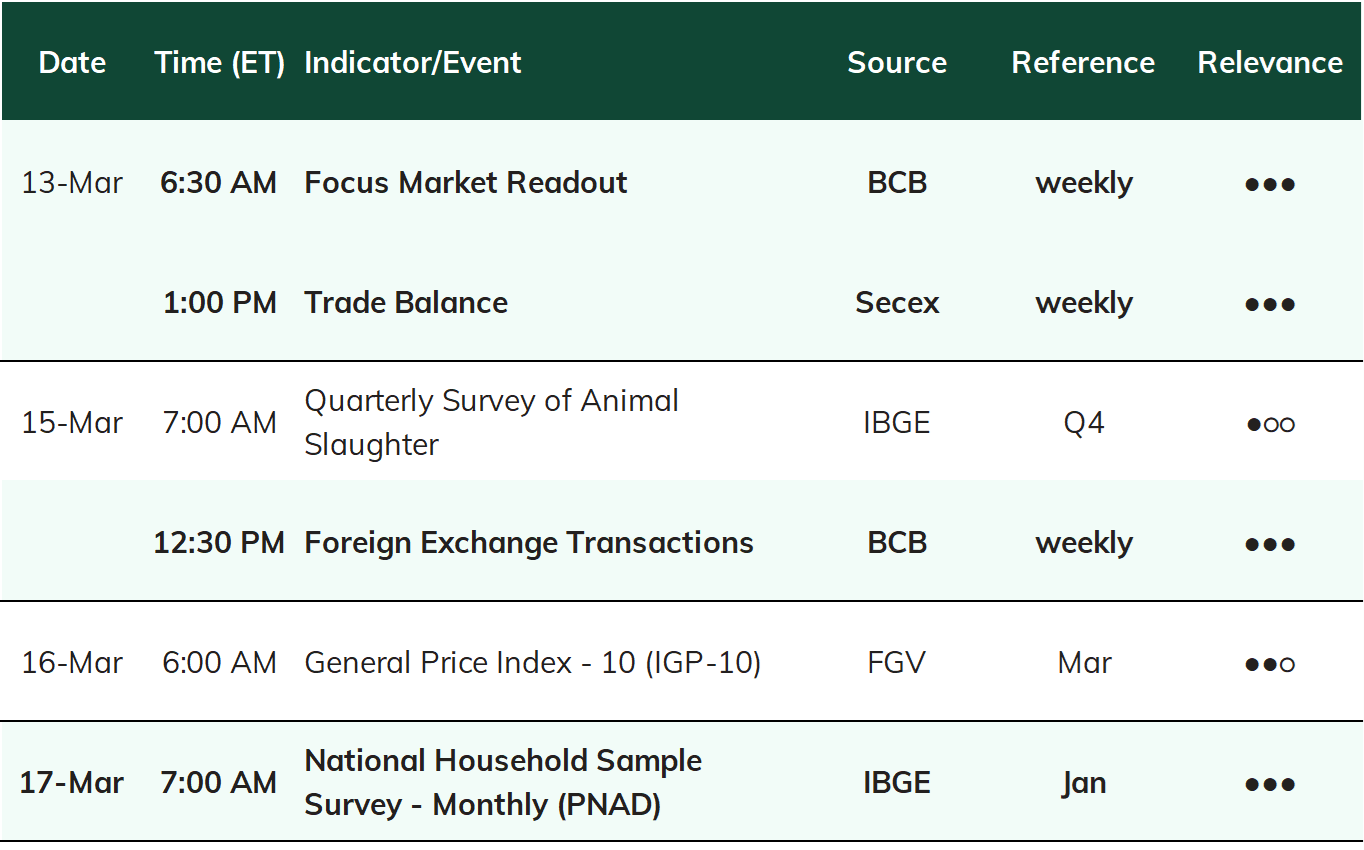Select the 17-Mar date cell
This screenshot has width=1364, height=850.
coord(72,782)
